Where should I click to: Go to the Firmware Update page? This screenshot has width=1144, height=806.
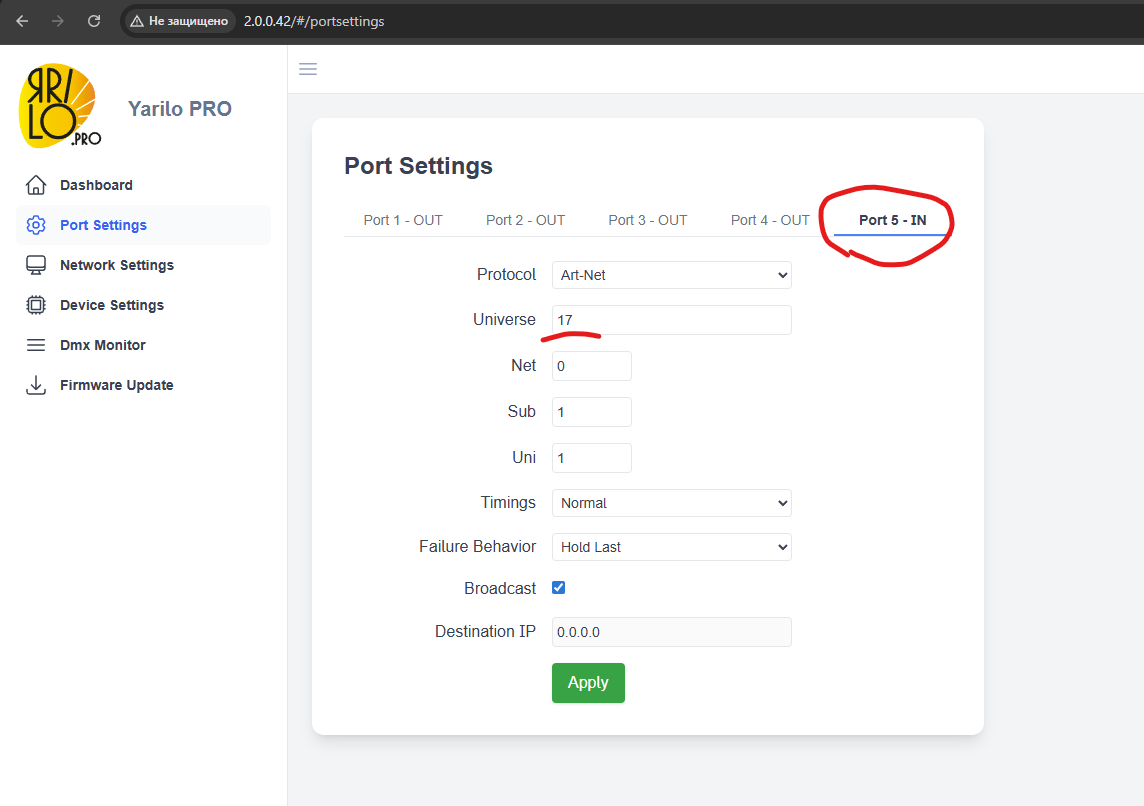pyautogui.click(x=117, y=385)
